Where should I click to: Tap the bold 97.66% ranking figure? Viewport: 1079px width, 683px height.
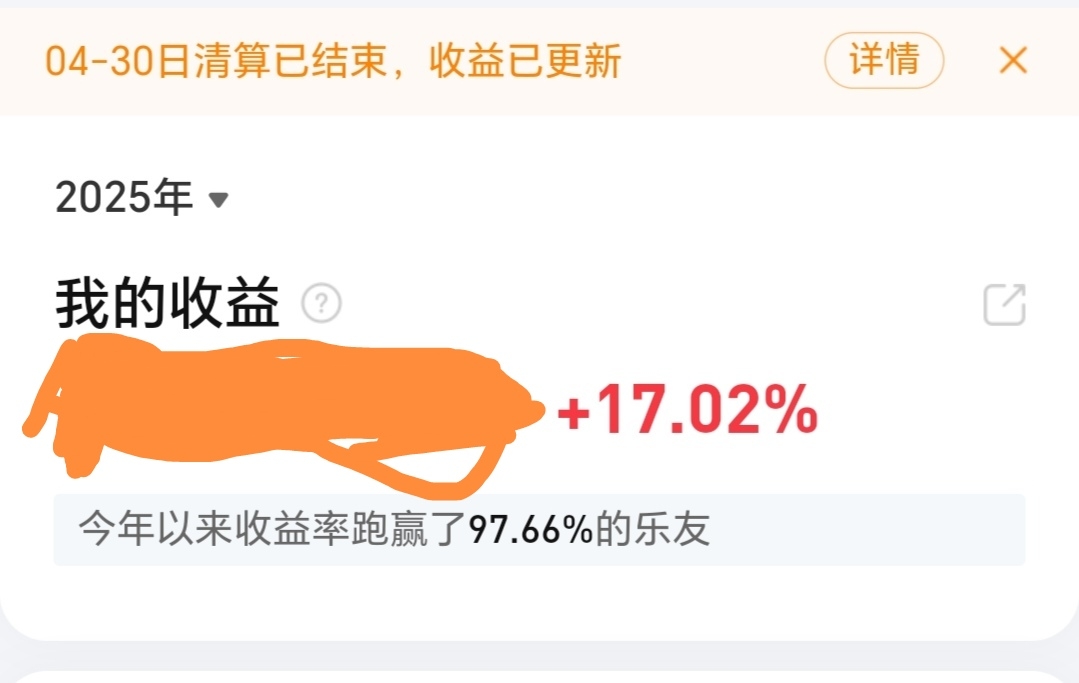click(531, 530)
